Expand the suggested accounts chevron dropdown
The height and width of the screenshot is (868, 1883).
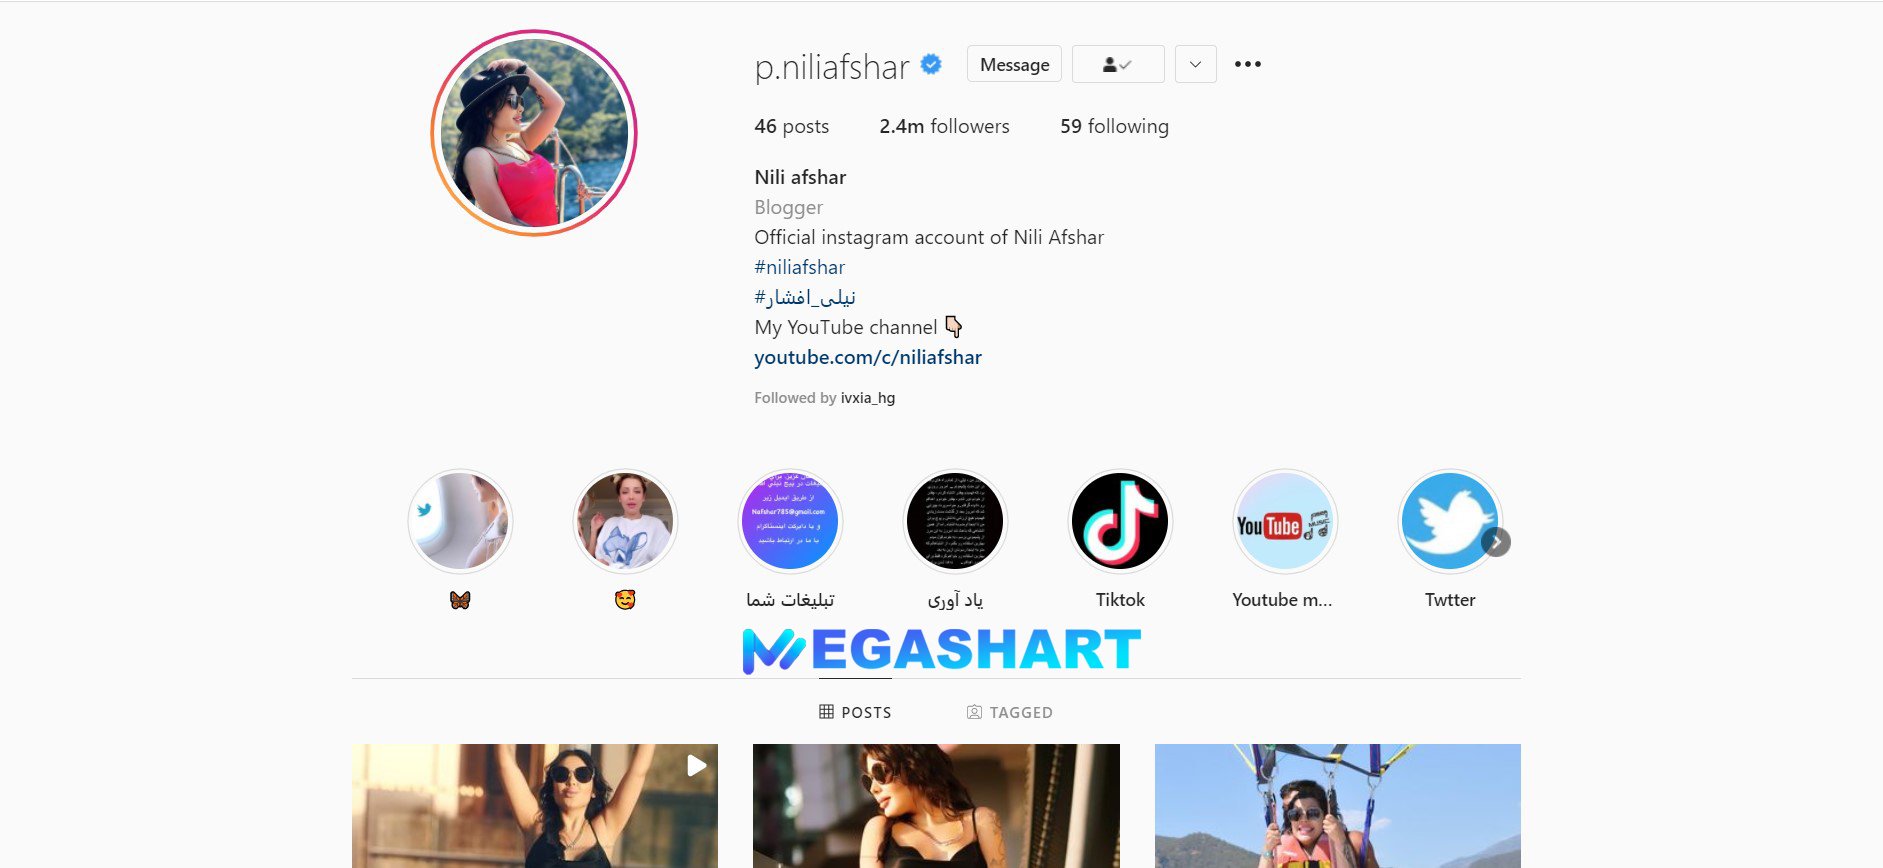click(x=1195, y=64)
